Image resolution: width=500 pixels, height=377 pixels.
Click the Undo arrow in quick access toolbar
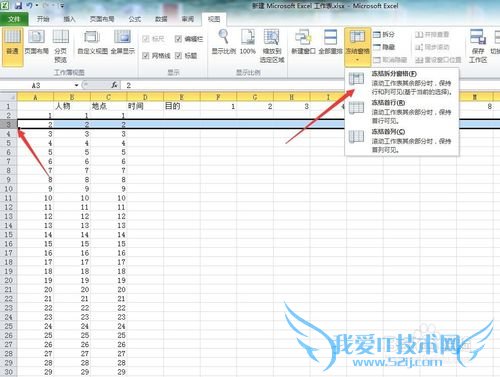[29, 6]
